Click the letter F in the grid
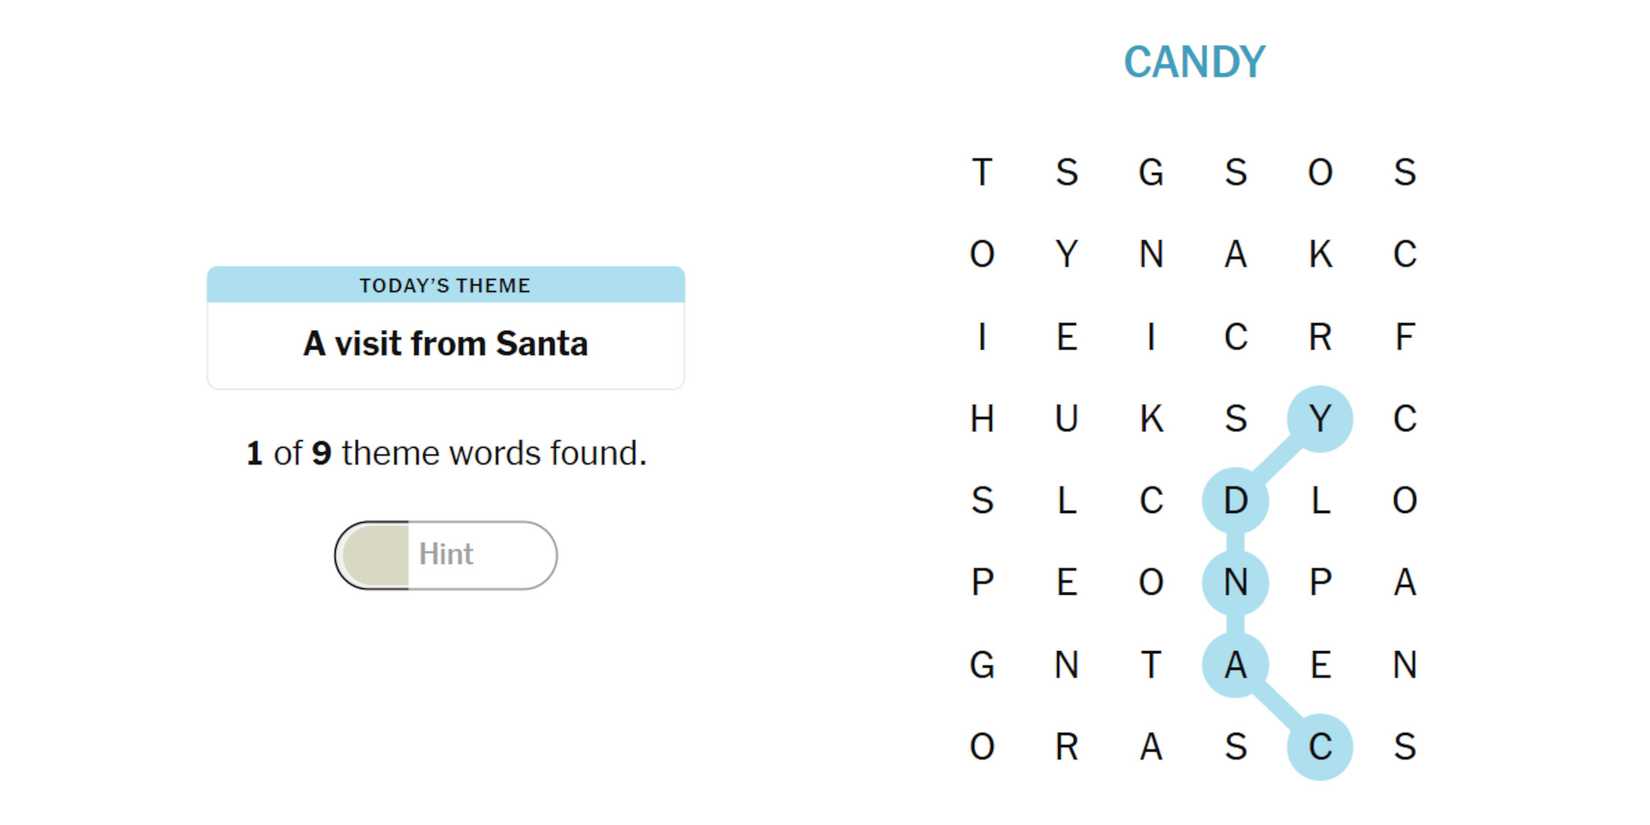The width and height of the screenshot is (1650, 825). (x=1404, y=337)
